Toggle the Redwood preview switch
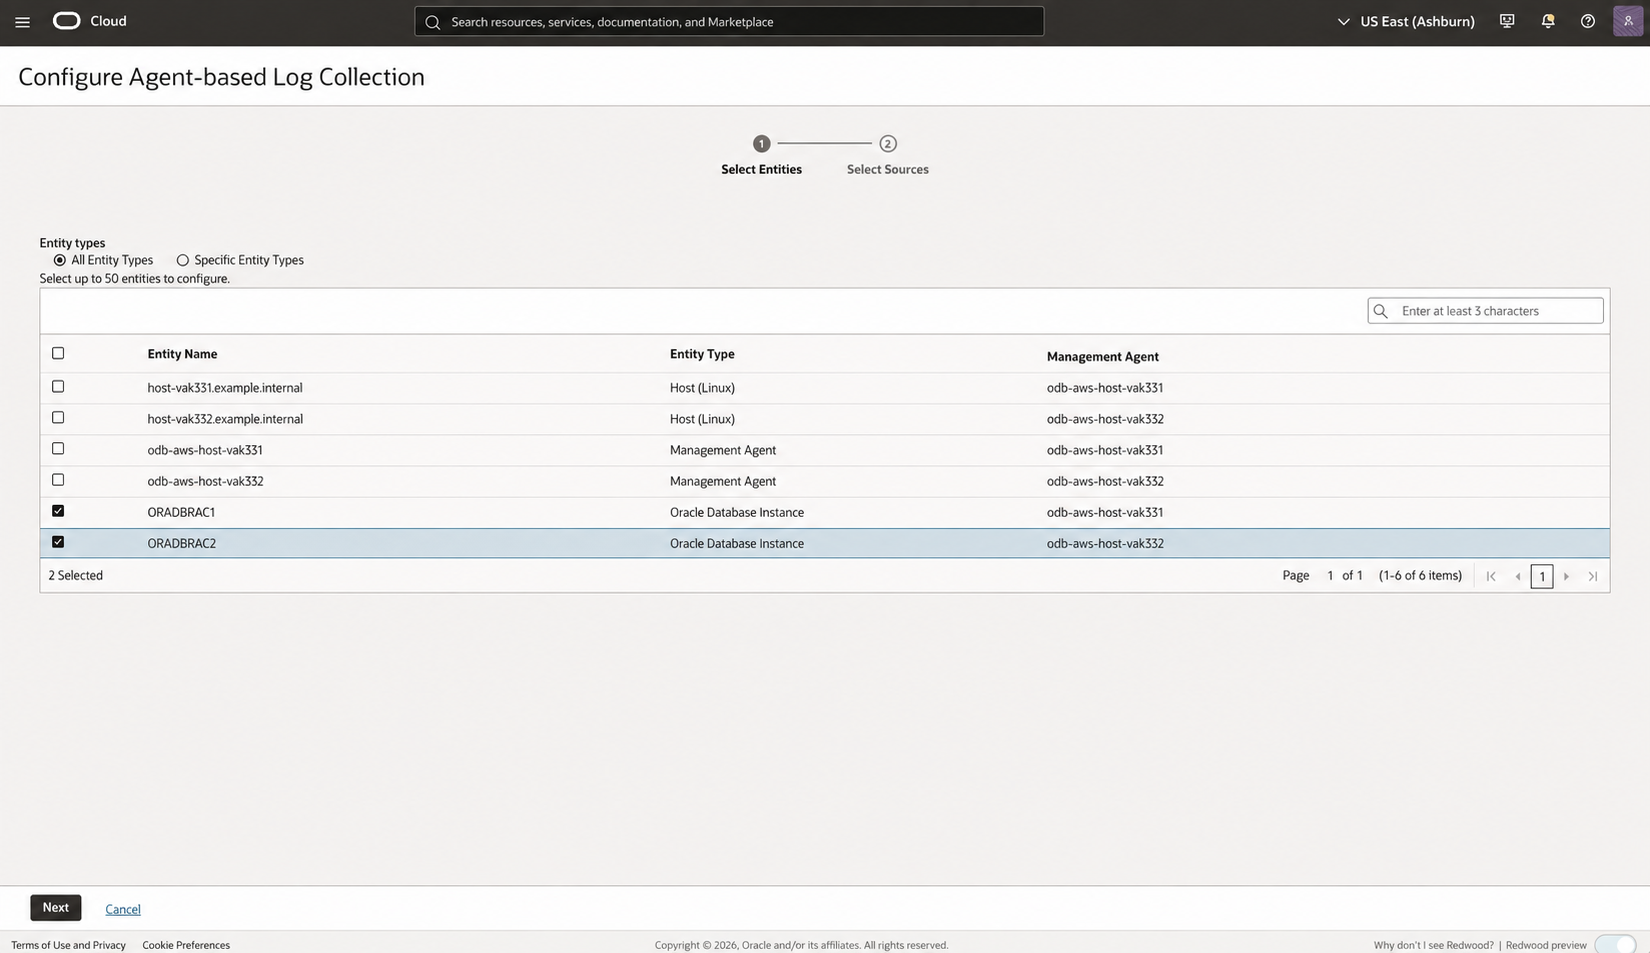 pyautogui.click(x=1615, y=945)
